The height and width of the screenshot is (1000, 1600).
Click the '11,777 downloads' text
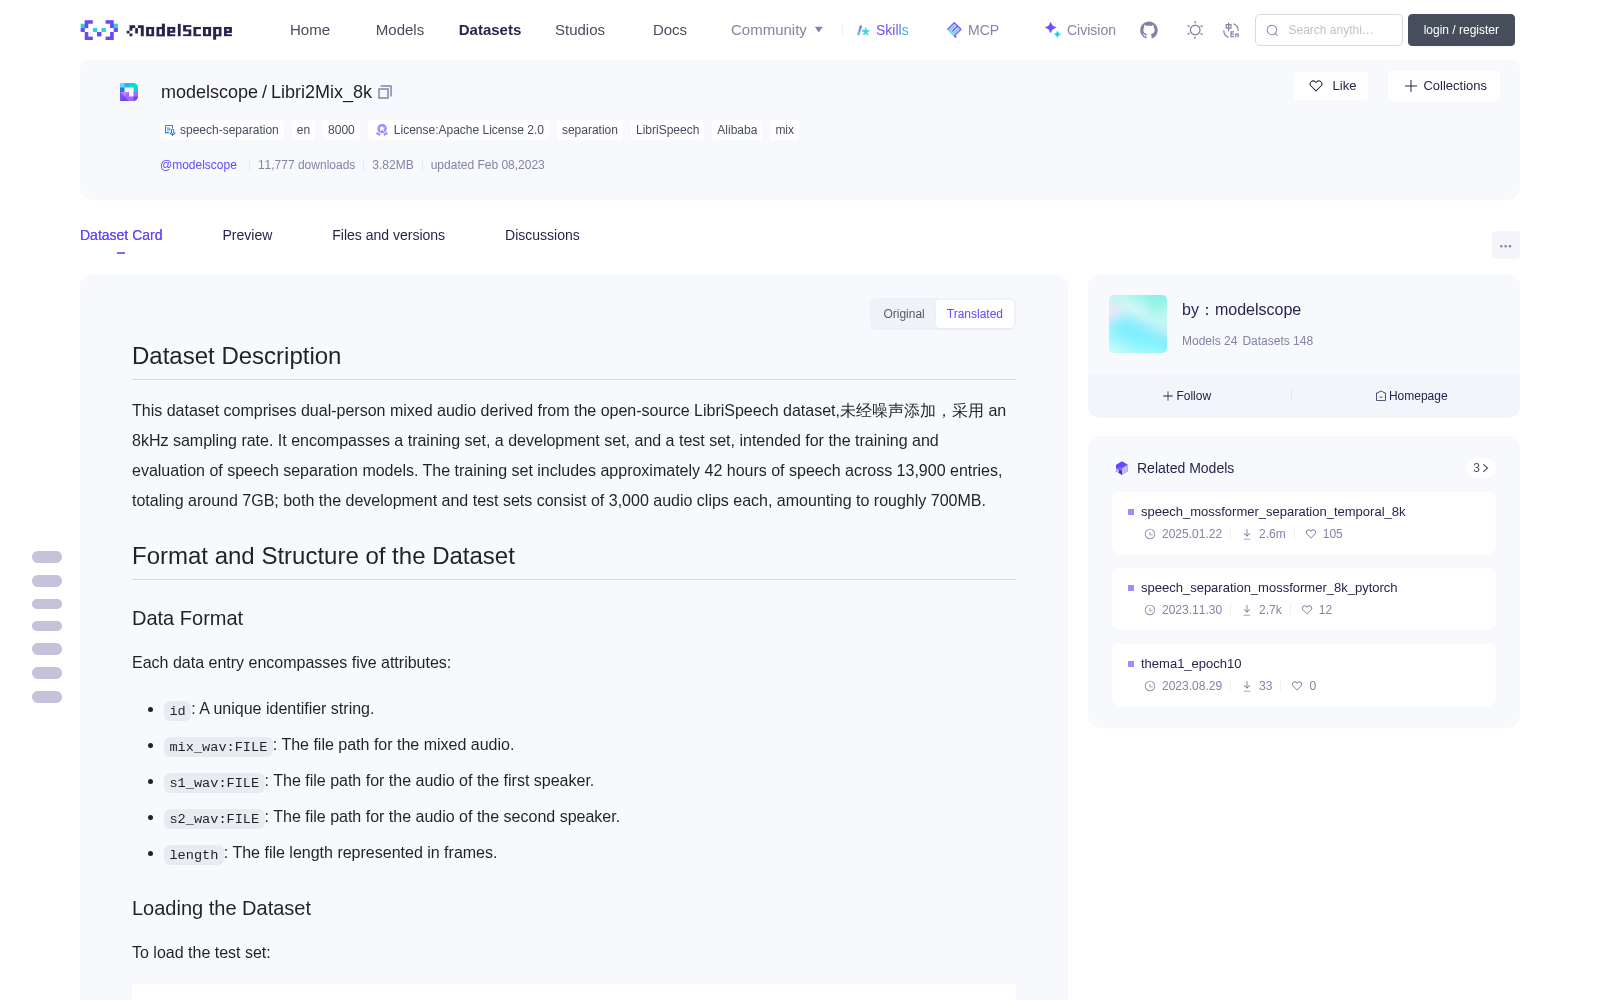307,165
